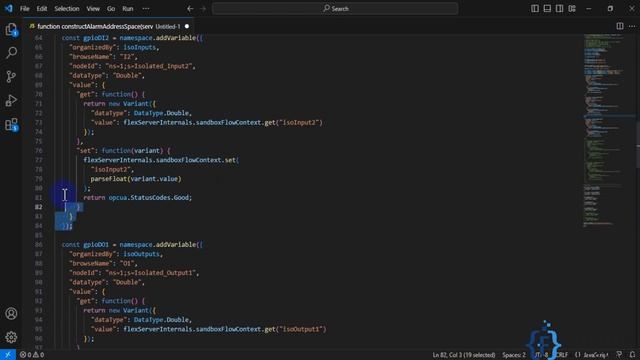
Task: Open the Search view in activity bar
Action: point(11,53)
